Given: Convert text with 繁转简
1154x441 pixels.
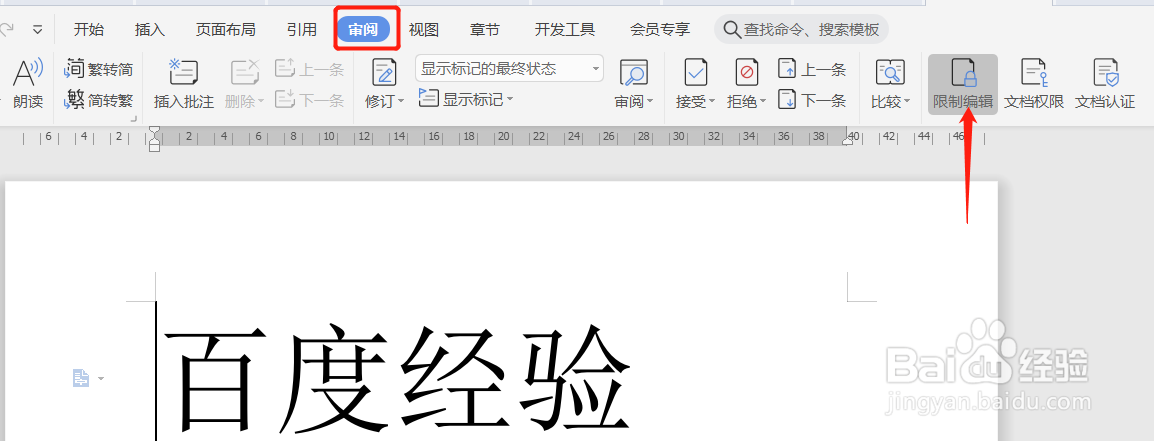Looking at the screenshot, I should [99, 69].
